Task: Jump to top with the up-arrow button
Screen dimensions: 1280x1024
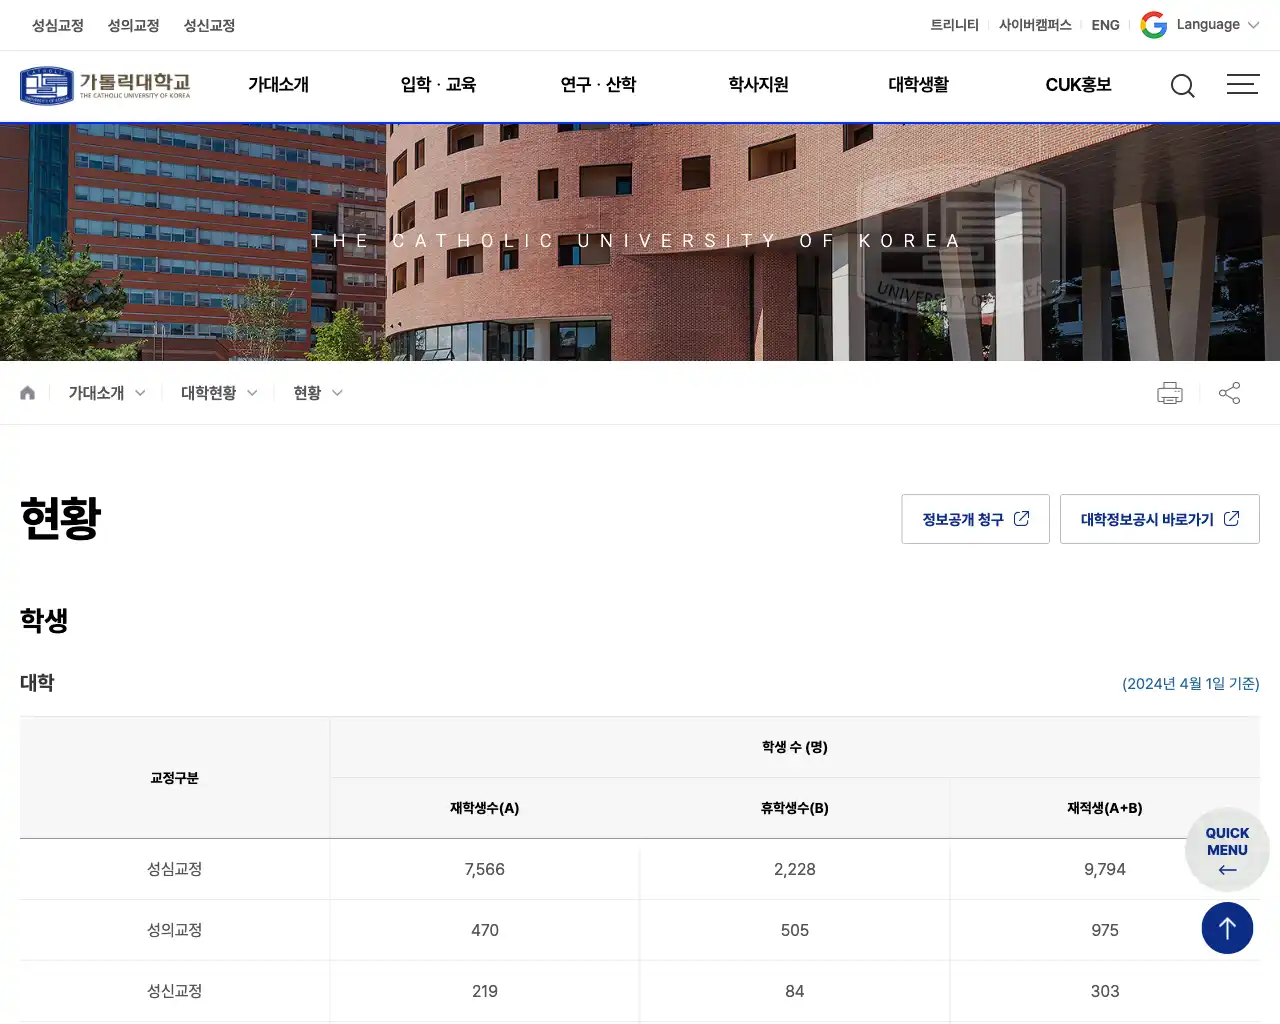Action: 1227,928
